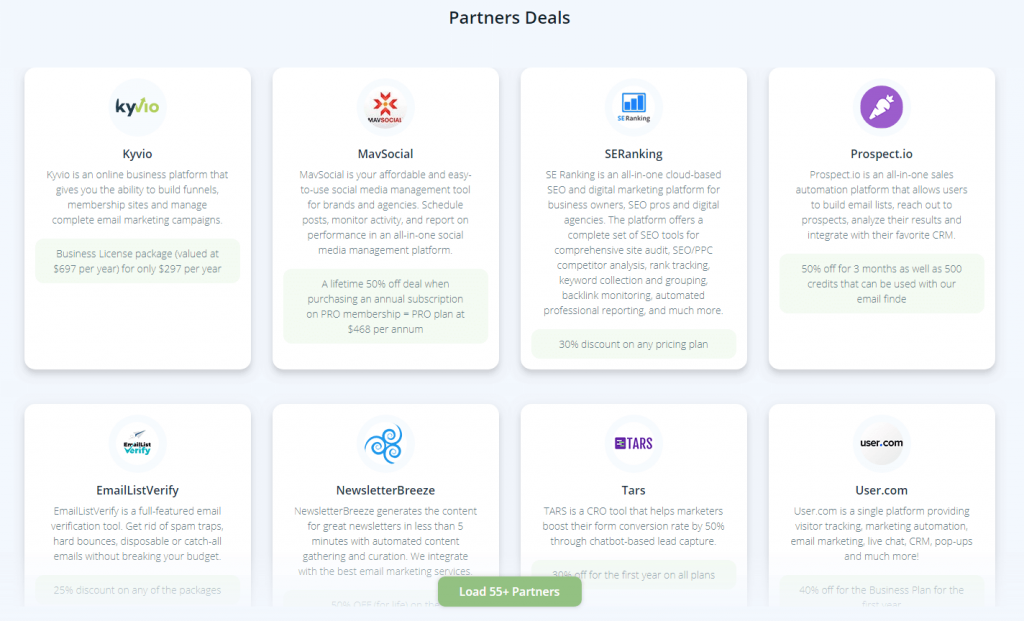Open the SE Ranking logo icon

[x=633, y=107]
